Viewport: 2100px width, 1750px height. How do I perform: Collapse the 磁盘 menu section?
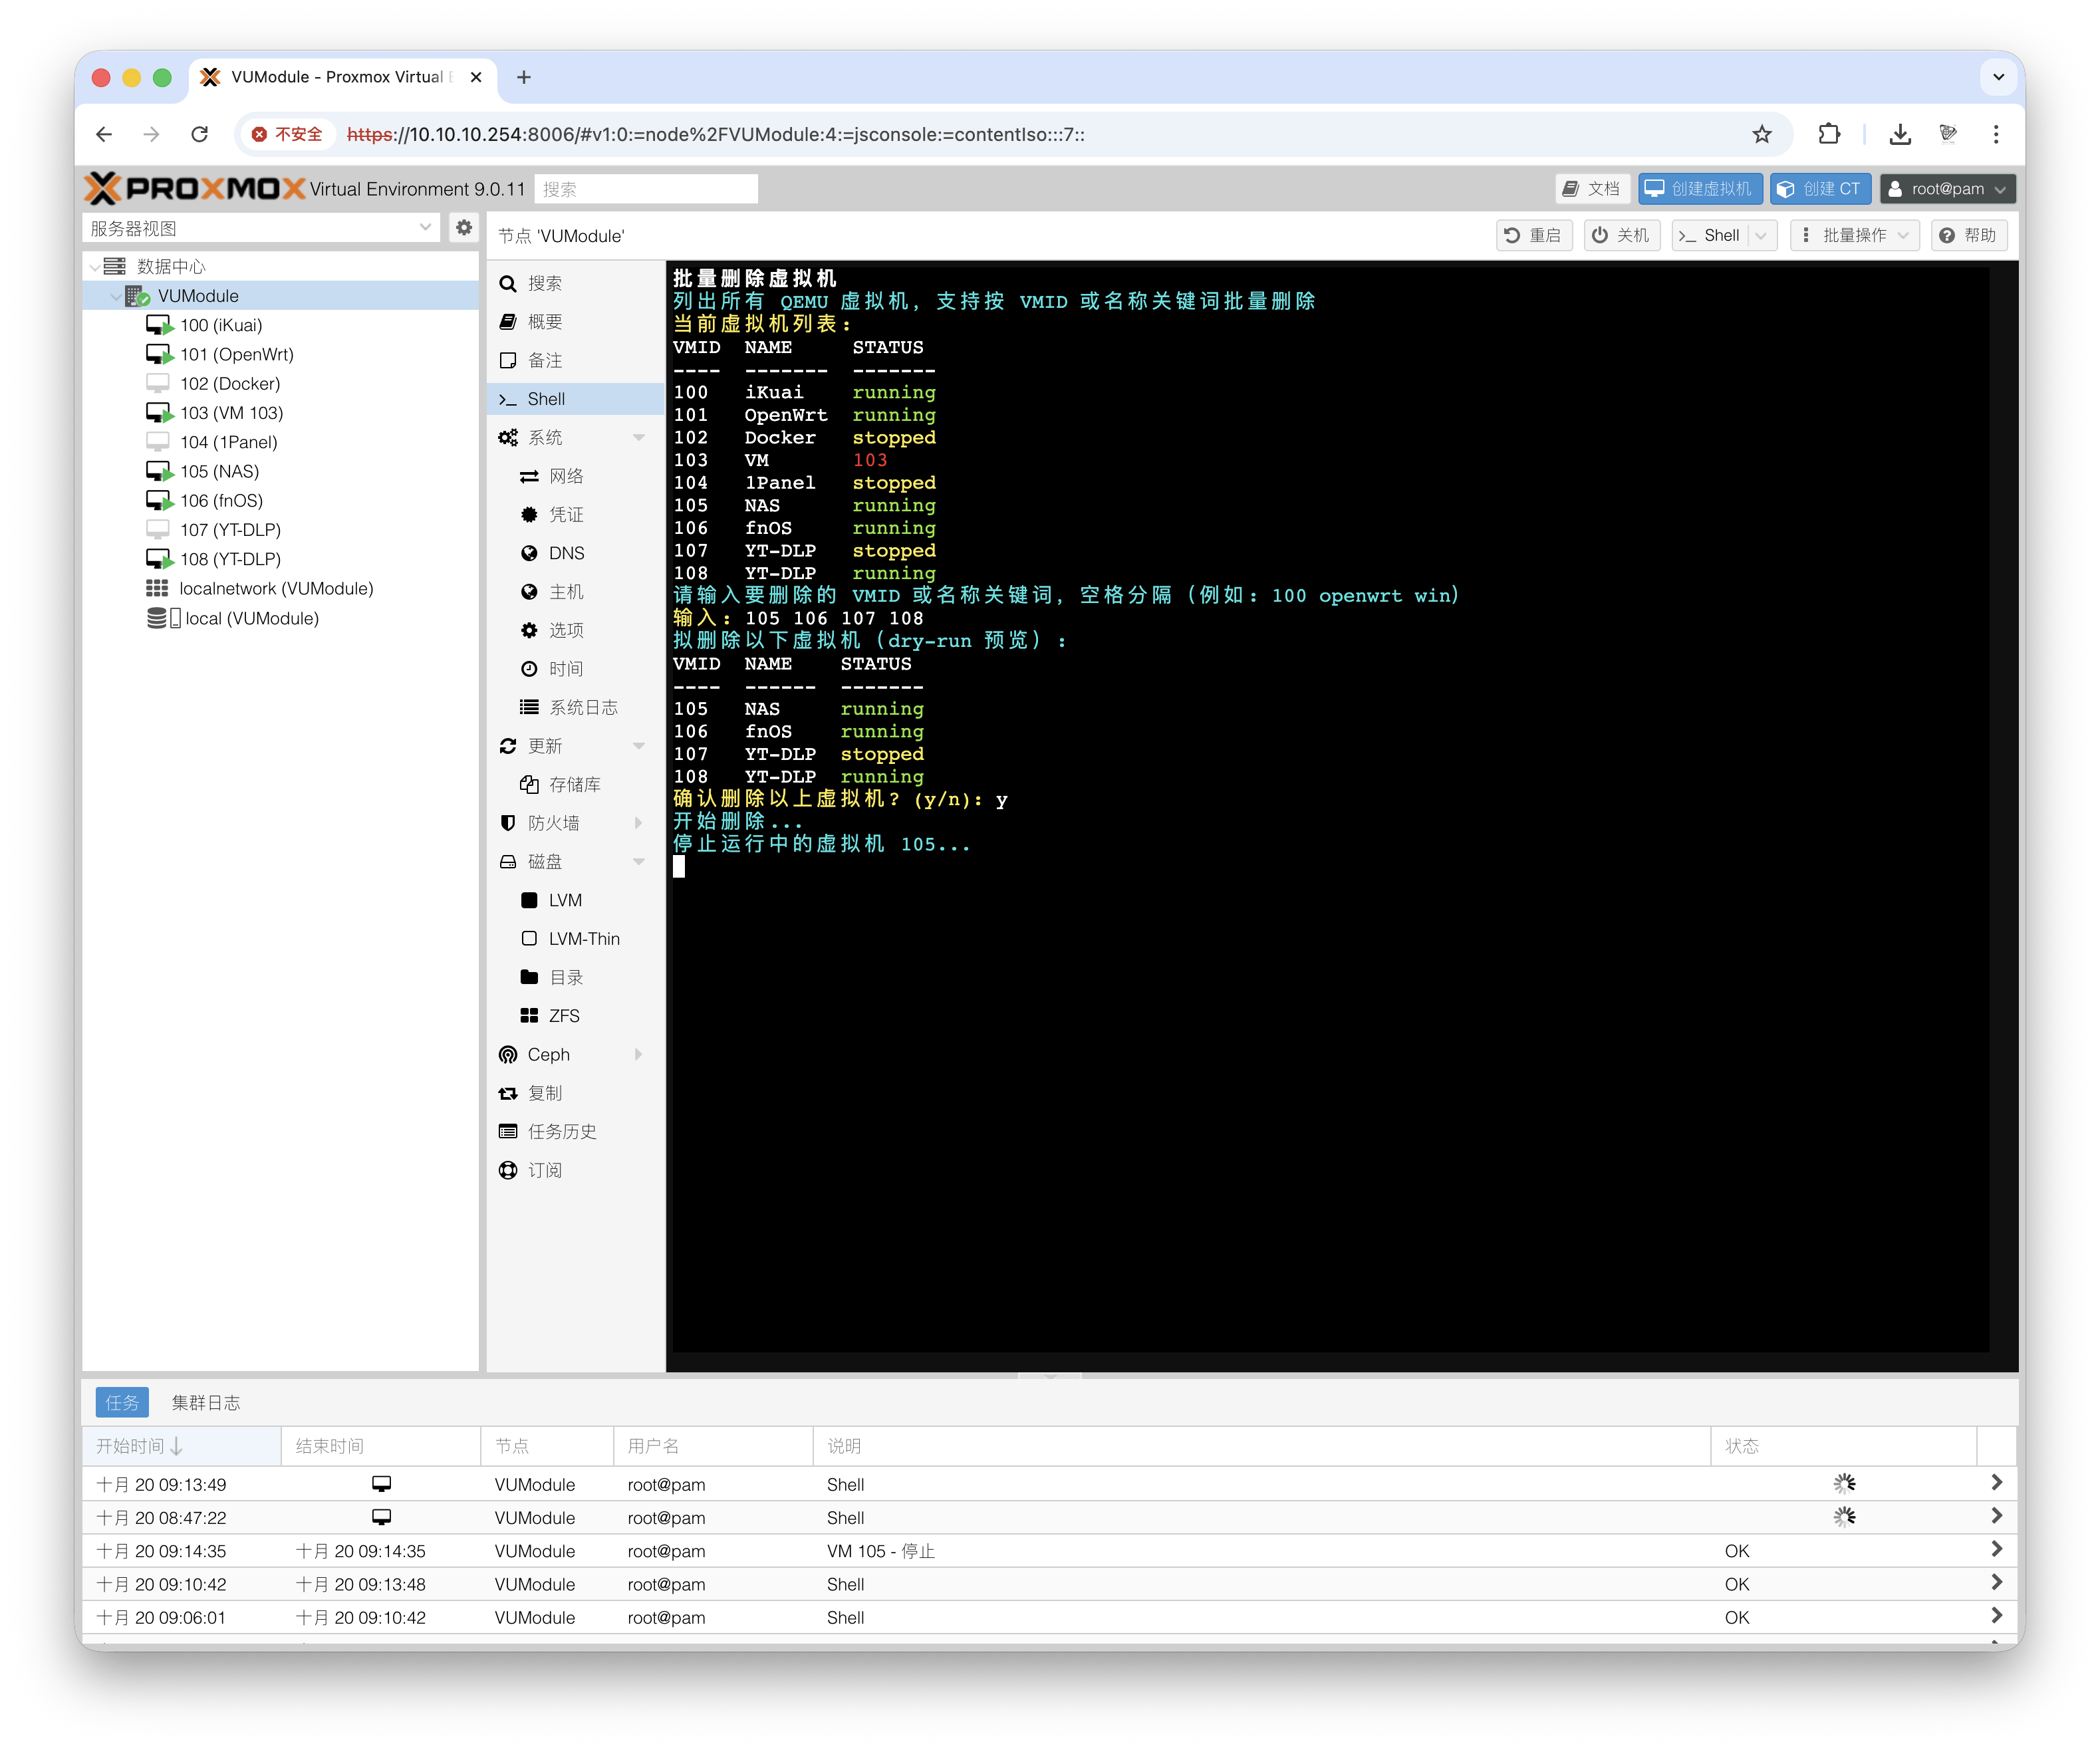pos(639,862)
